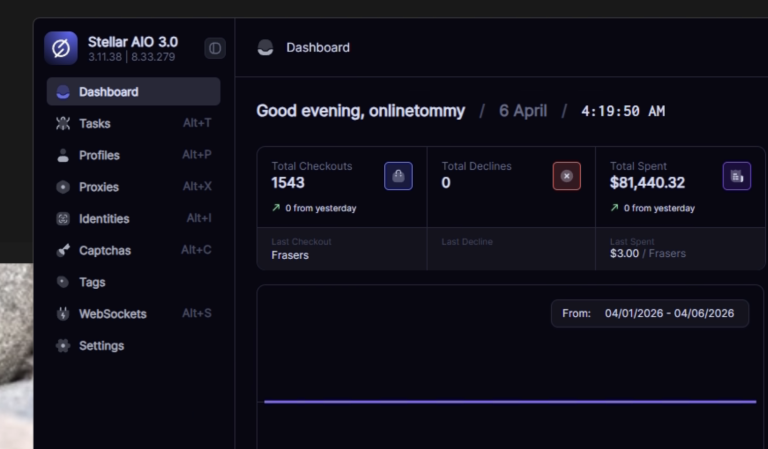
Task: Click the 4:19:50 AM clock
Action: pyautogui.click(x=623, y=111)
